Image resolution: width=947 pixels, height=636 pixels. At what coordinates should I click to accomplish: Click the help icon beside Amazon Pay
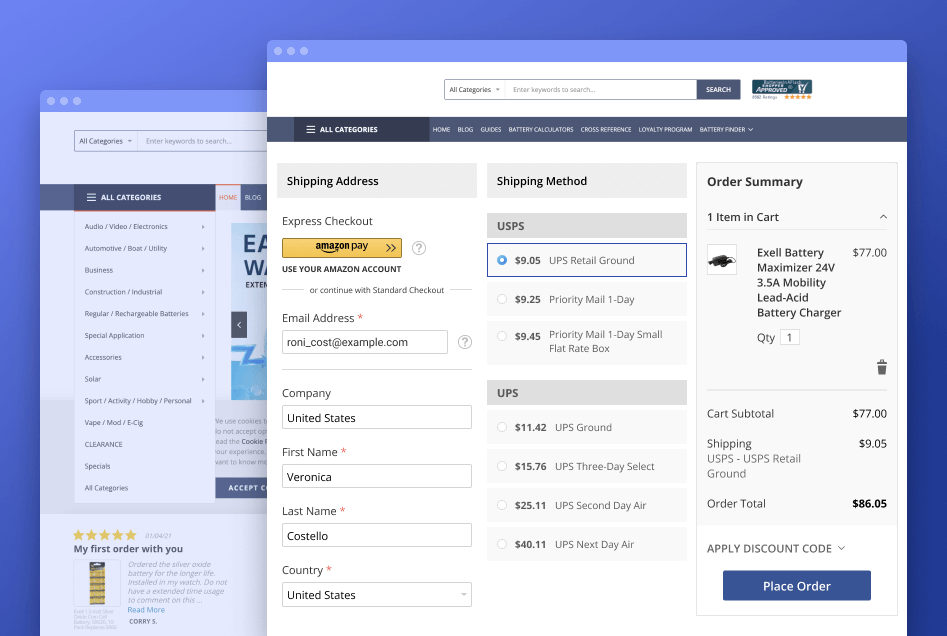[418, 248]
